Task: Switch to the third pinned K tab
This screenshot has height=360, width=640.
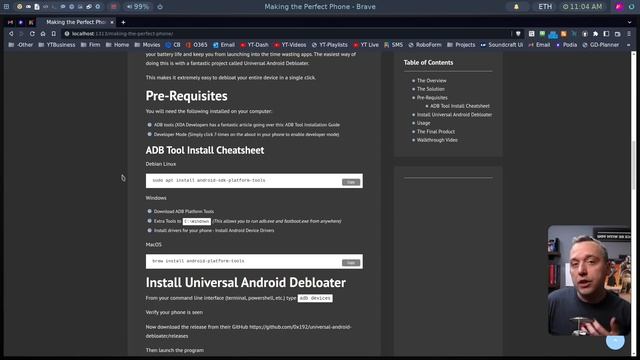Action: 31,22
